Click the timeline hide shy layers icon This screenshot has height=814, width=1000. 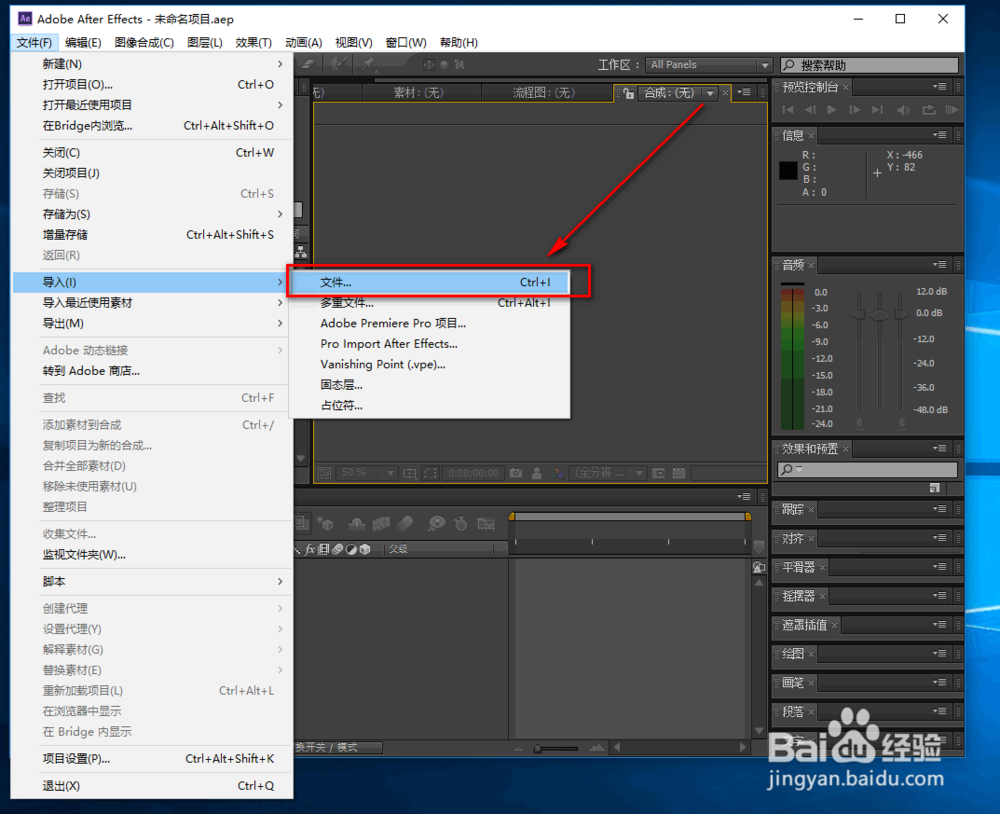pyautogui.click(x=357, y=524)
